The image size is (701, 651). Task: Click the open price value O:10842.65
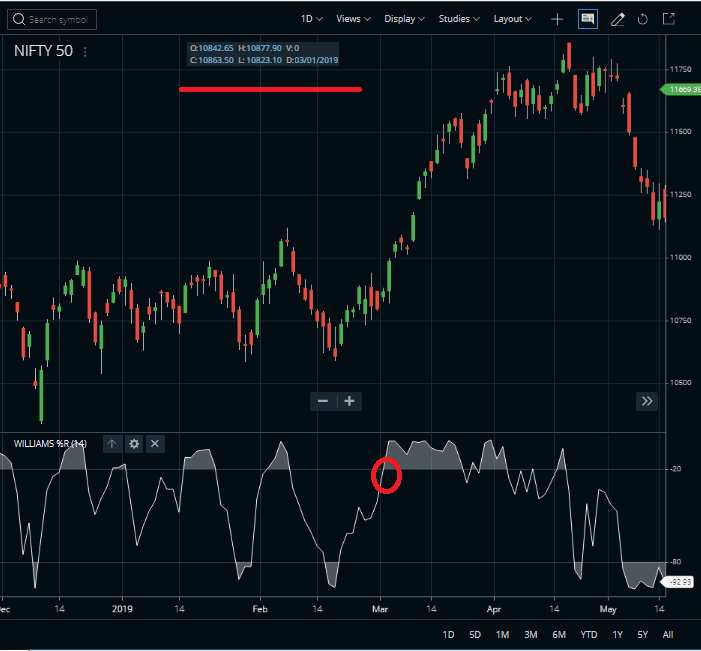point(211,48)
